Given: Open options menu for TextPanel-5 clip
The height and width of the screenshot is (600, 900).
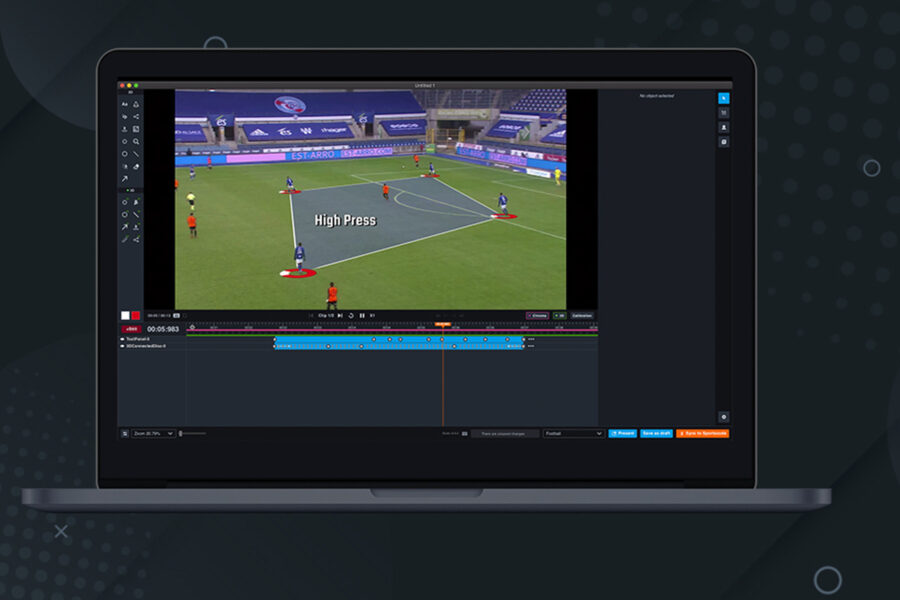Looking at the screenshot, I should 531,339.
